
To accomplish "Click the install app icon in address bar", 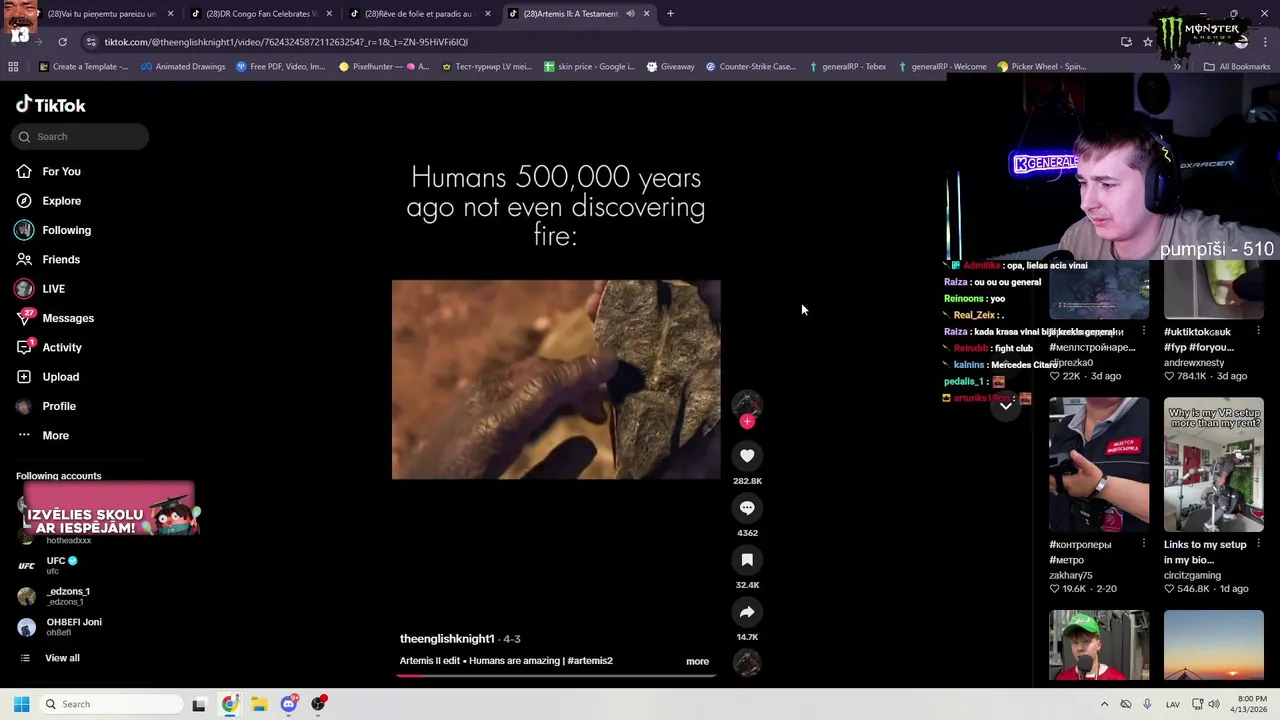I will tap(1126, 42).
